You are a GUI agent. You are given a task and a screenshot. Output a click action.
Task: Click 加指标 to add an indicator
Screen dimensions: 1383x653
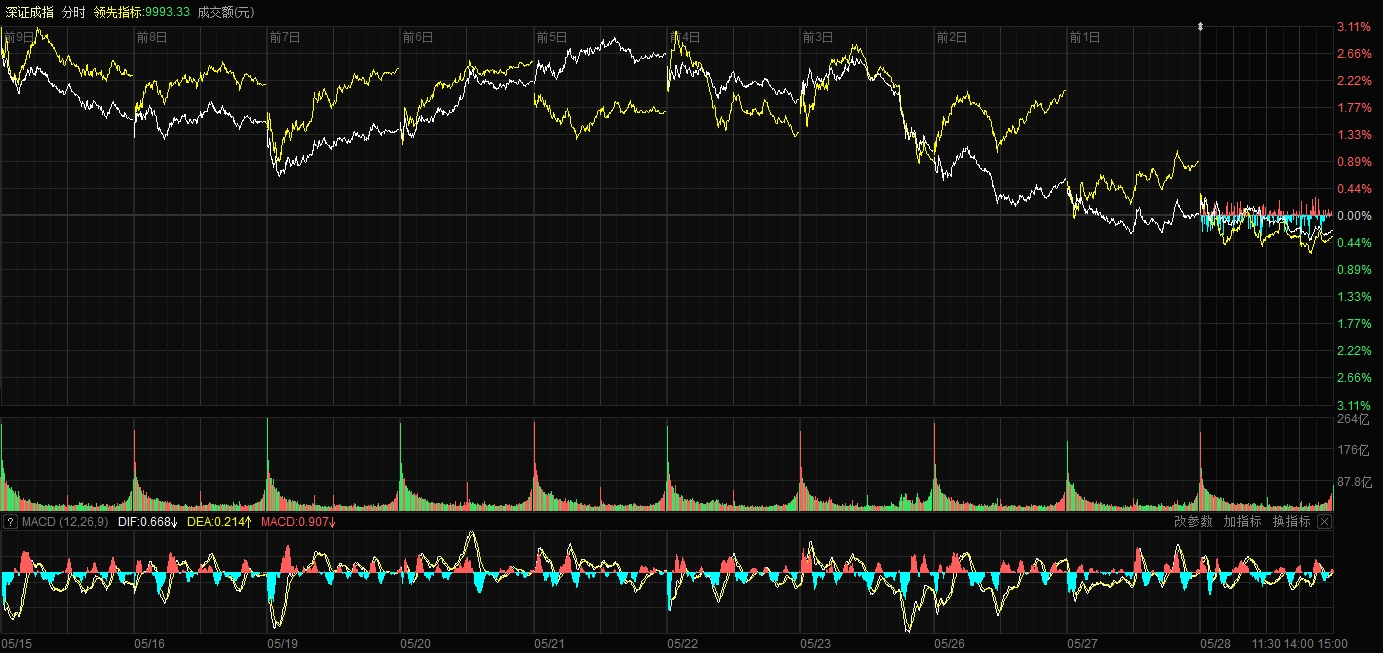click(x=1242, y=522)
